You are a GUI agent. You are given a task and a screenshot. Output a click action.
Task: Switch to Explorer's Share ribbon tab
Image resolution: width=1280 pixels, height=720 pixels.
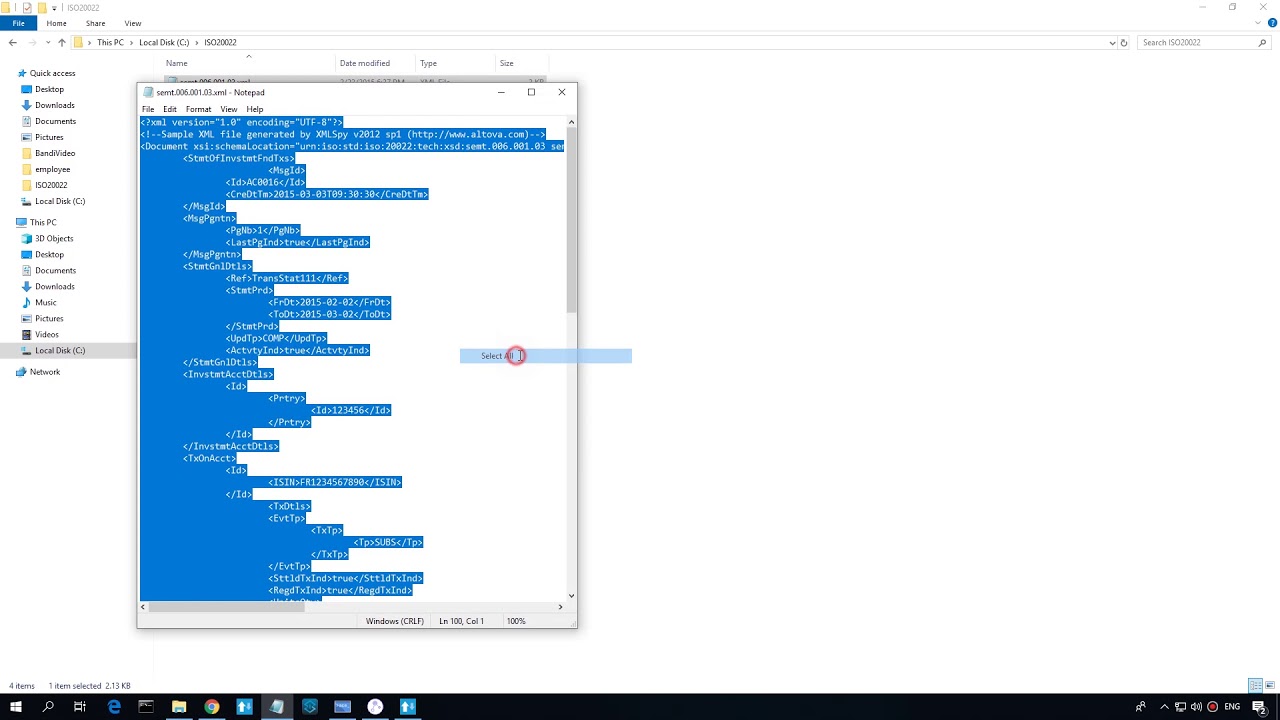[x=95, y=23]
